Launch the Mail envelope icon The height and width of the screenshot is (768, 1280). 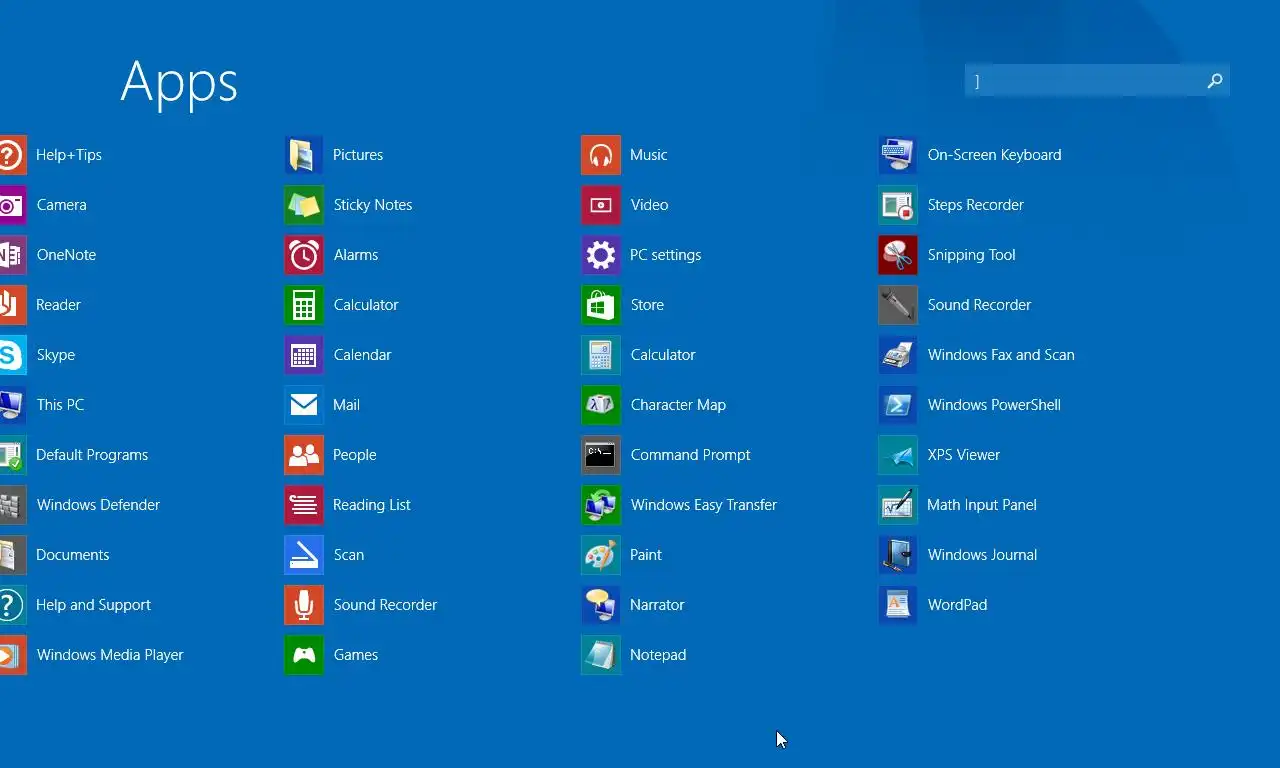point(304,405)
